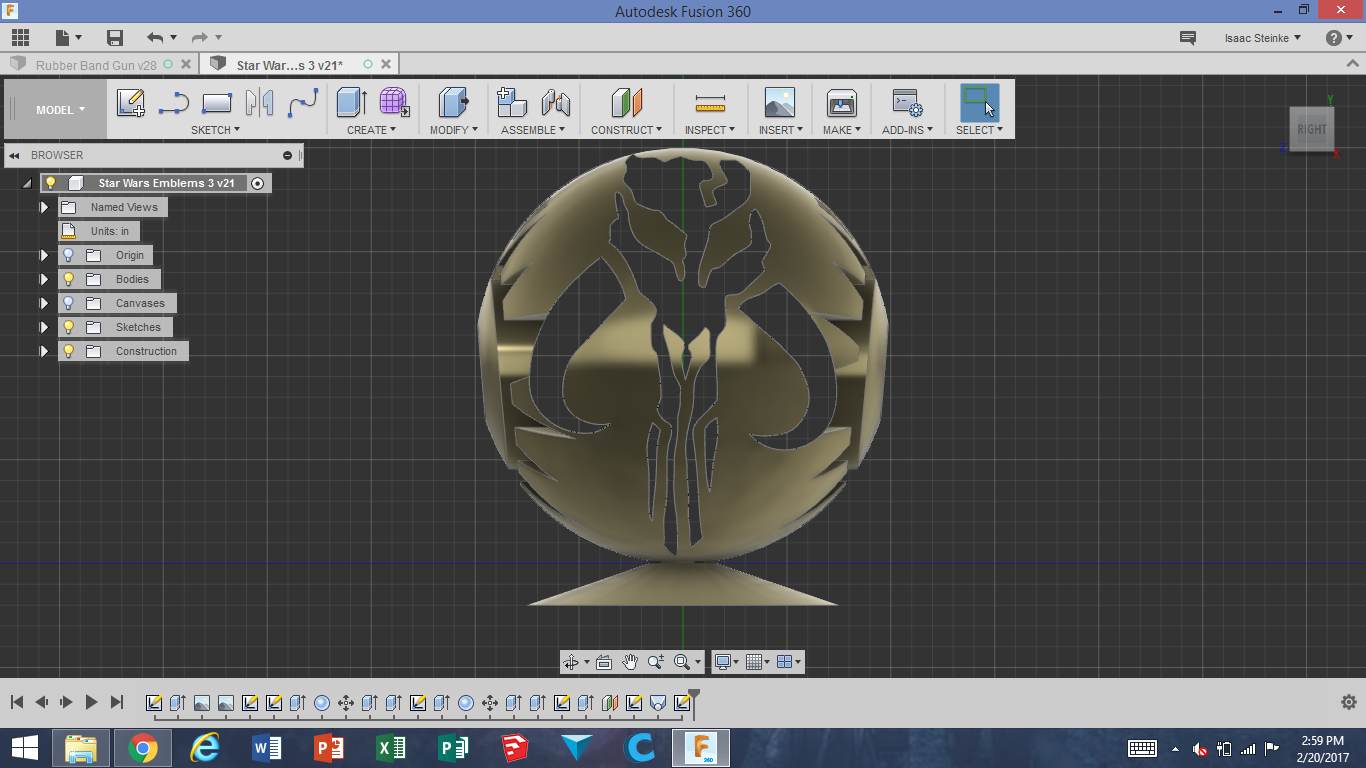Open the Scripts and Add-Ins icon
1366x768 pixels.
[x=907, y=102]
